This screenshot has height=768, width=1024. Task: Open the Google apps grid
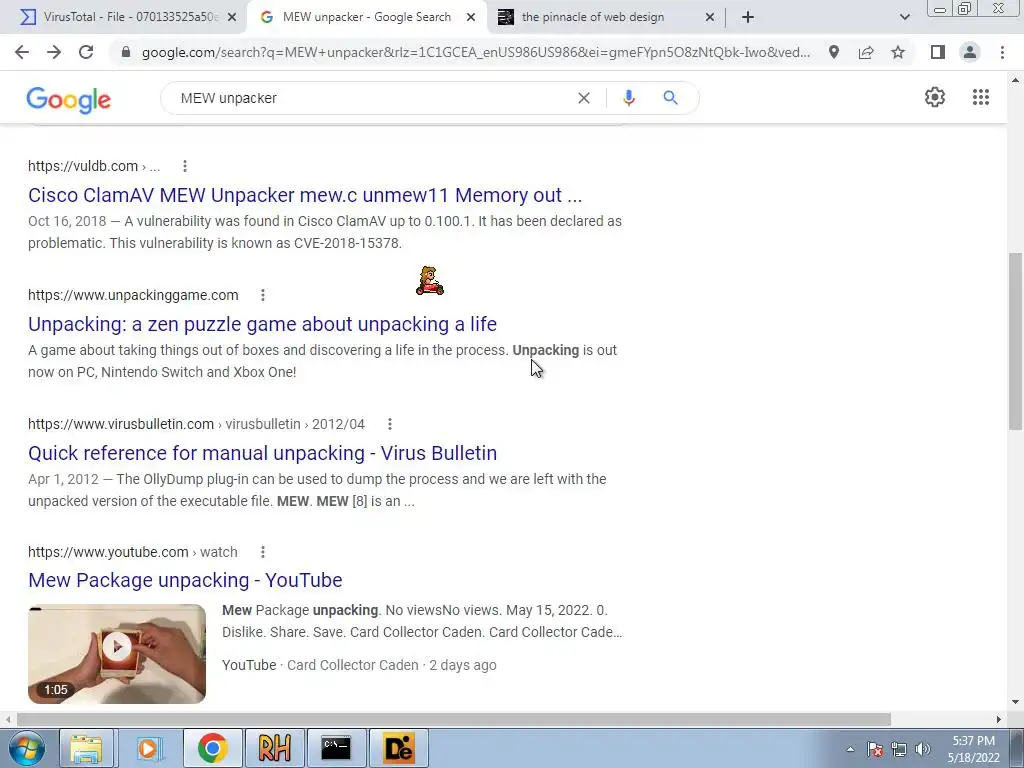[981, 97]
